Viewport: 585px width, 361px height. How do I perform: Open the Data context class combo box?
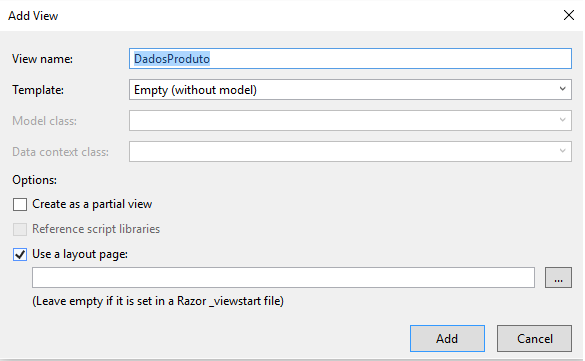(x=350, y=151)
